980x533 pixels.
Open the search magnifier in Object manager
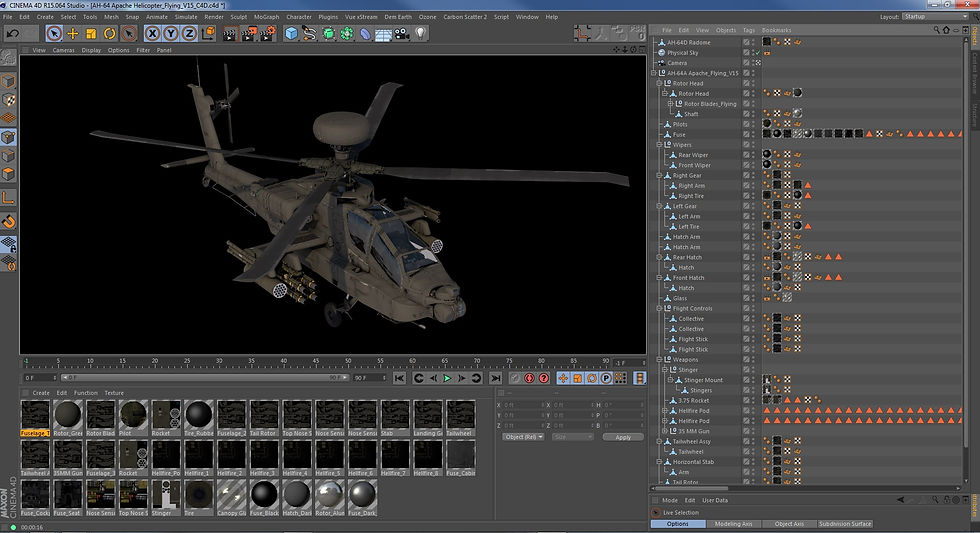[x=936, y=29]
